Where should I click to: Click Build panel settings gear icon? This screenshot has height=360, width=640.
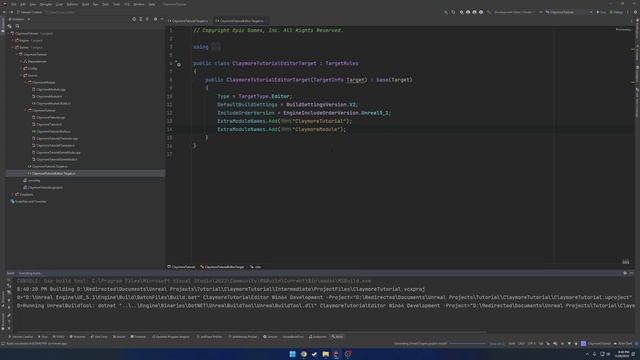pyautogui.click(x=625, y=273)
